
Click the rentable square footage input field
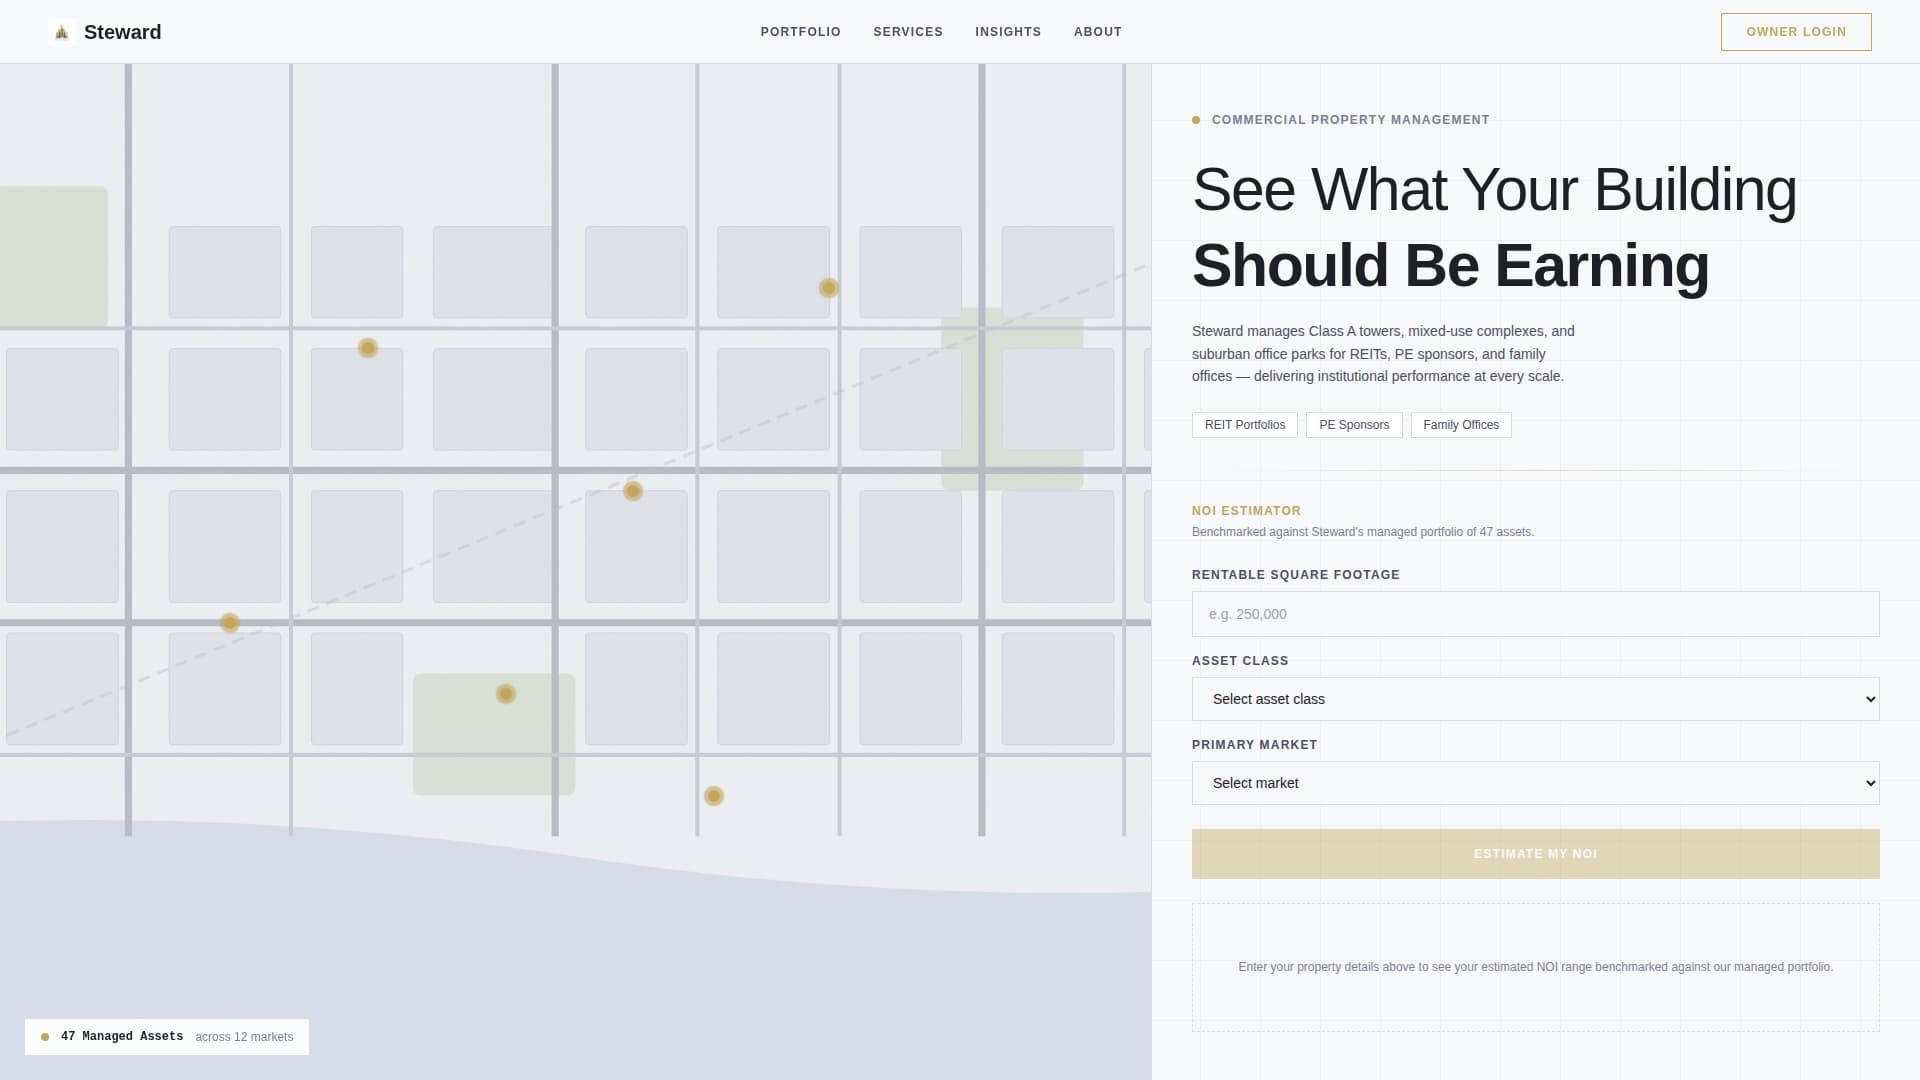pyautogui.click(x=1535, y=614)
